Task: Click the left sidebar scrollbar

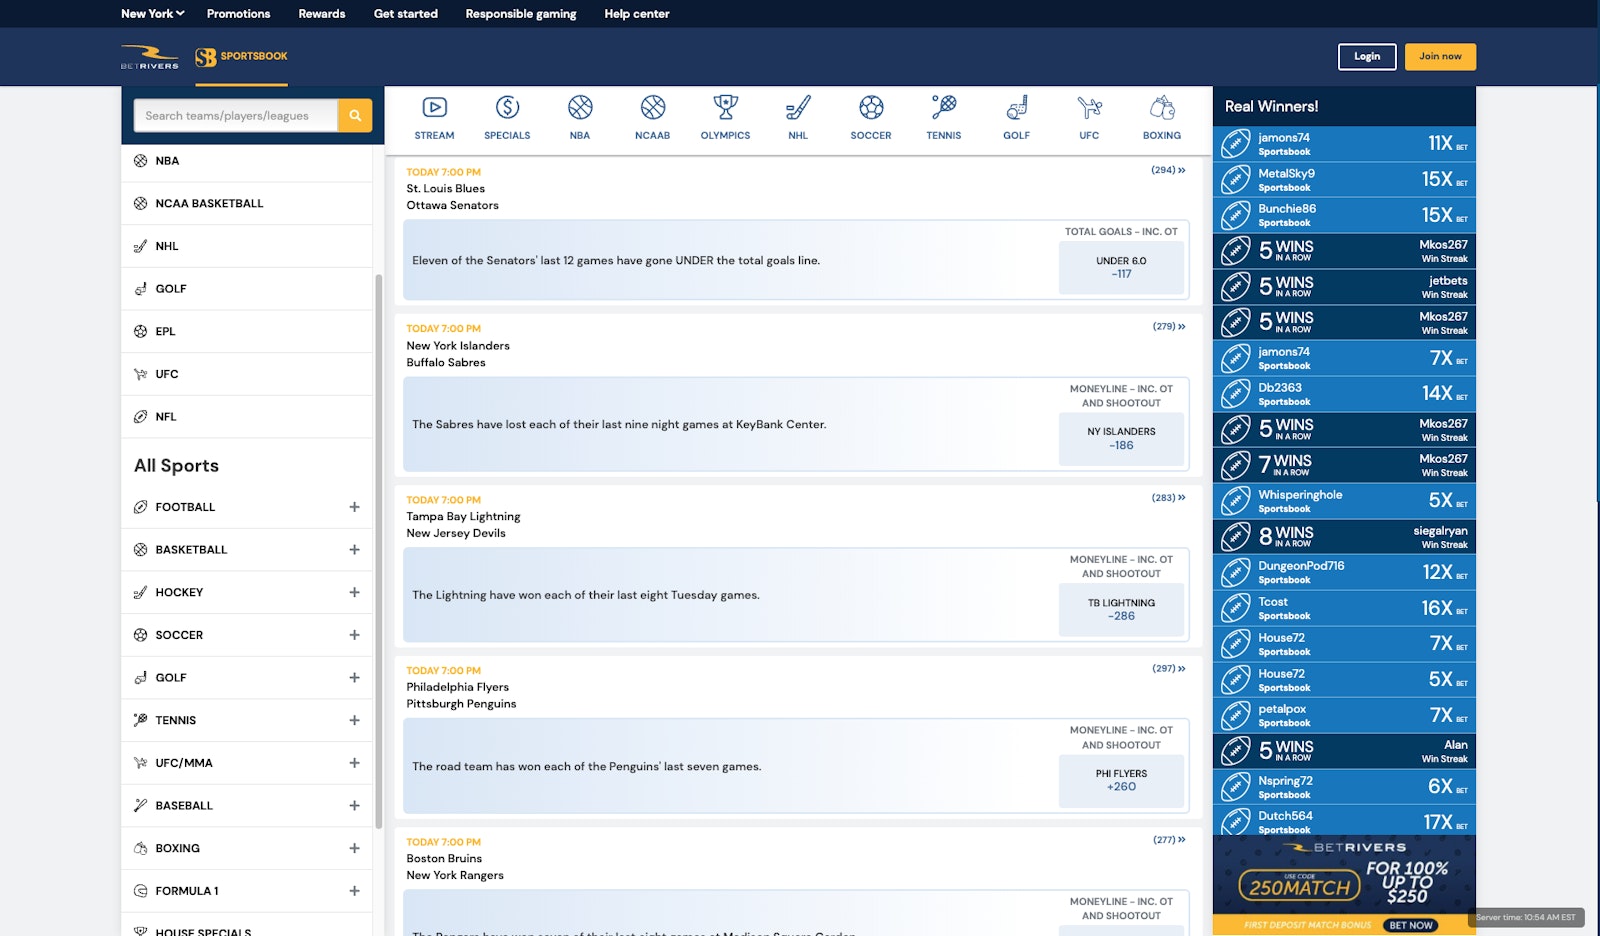Action: [379, 550]
